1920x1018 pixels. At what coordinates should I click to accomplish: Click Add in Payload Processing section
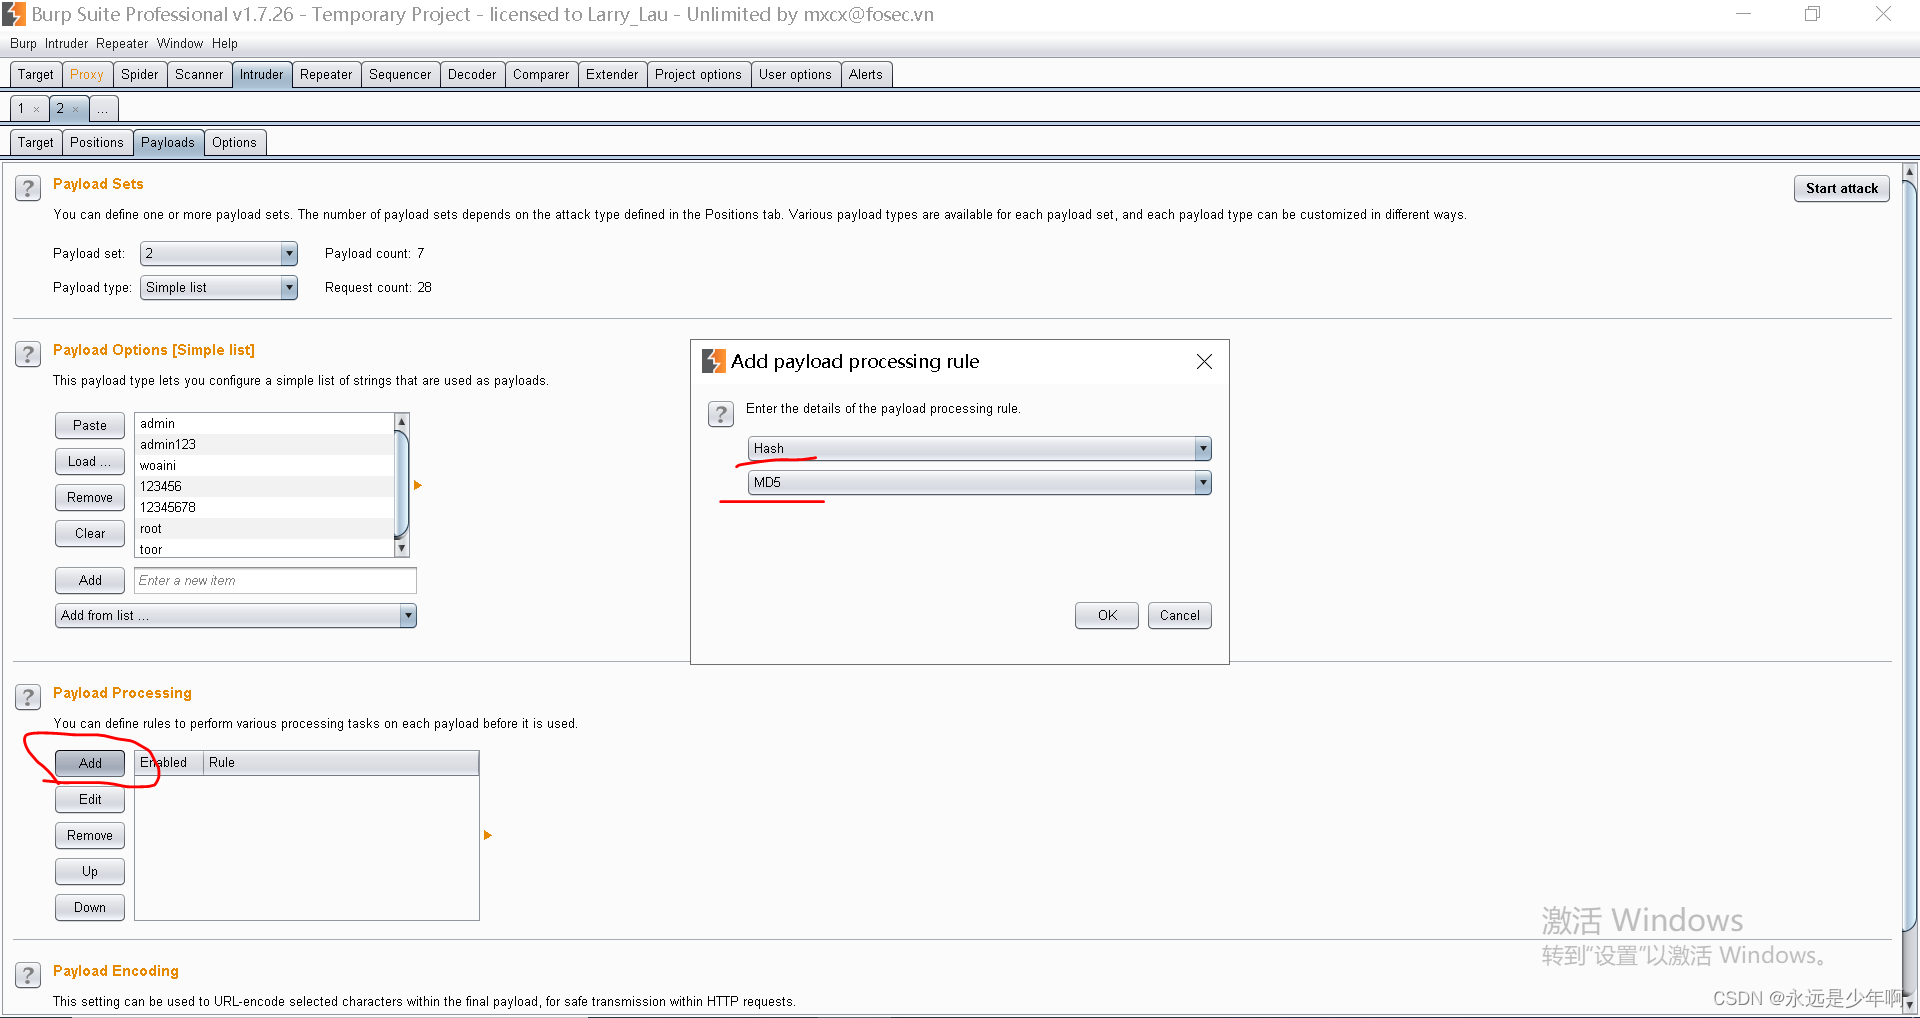90,764
